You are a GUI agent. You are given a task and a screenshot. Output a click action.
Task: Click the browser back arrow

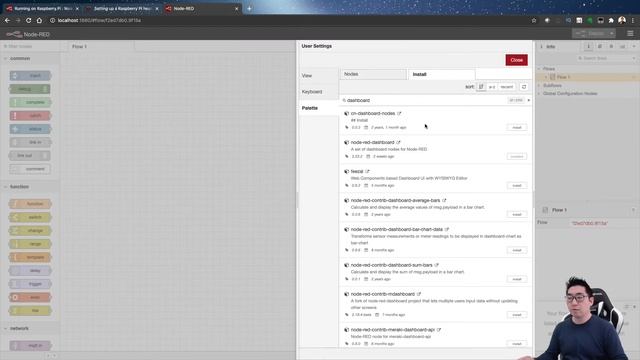pyautogui.click(x=7, y=20)
